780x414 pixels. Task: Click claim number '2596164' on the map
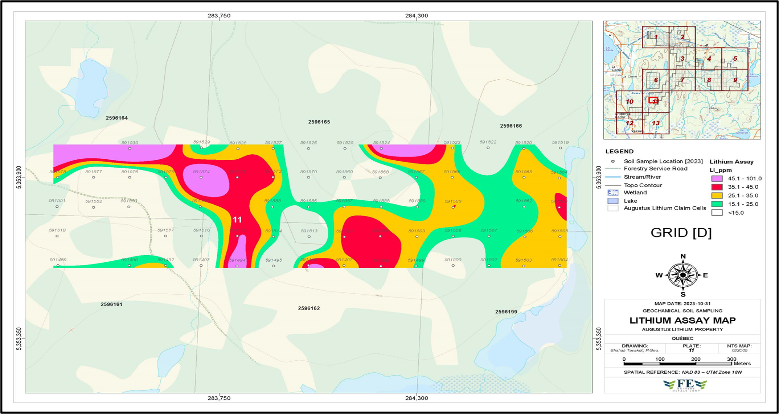click(x=117, y=118)
